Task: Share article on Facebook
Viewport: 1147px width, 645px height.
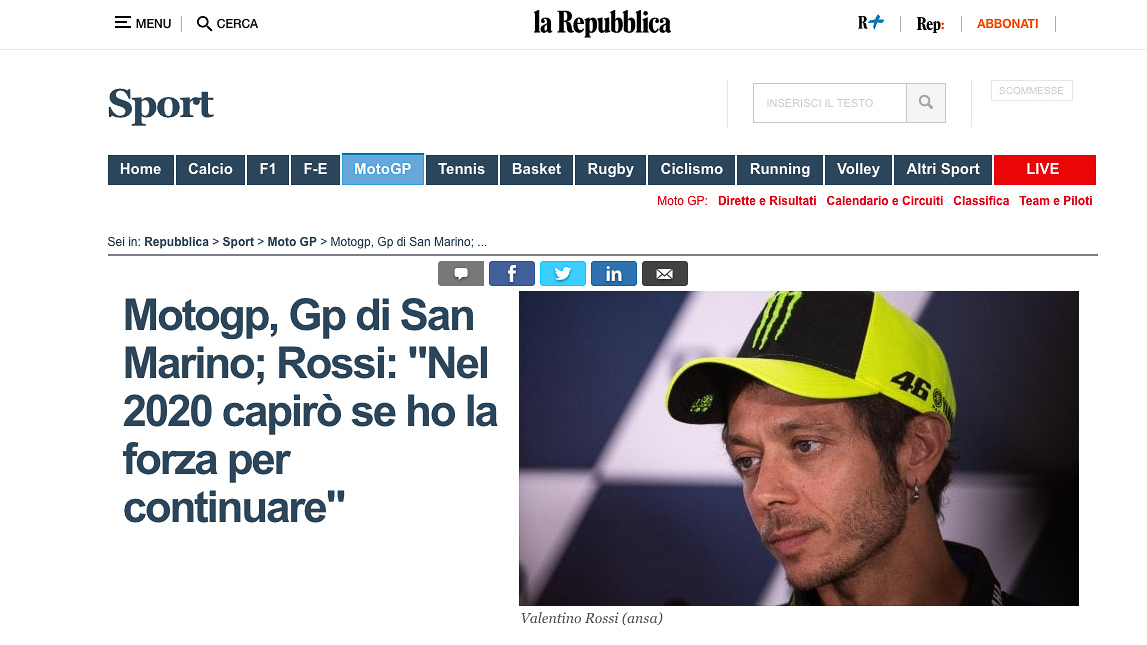Action: (x=511, y=274)
